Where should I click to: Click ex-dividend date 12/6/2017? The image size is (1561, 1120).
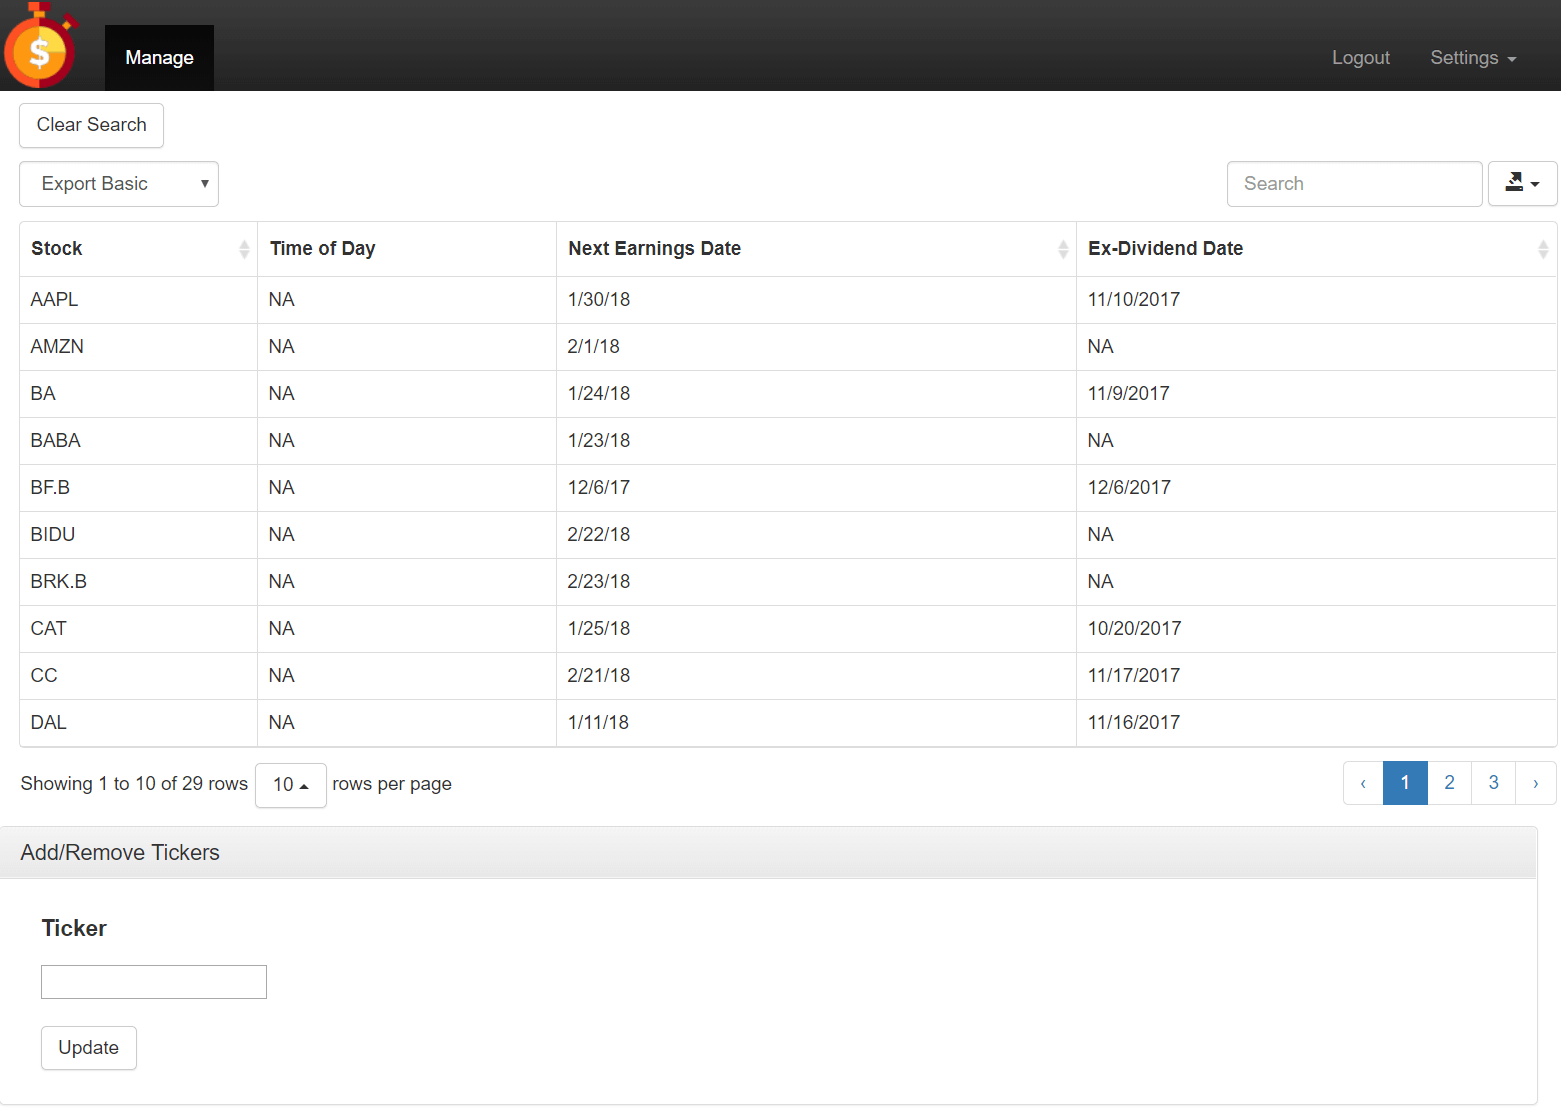[1129, 488]
